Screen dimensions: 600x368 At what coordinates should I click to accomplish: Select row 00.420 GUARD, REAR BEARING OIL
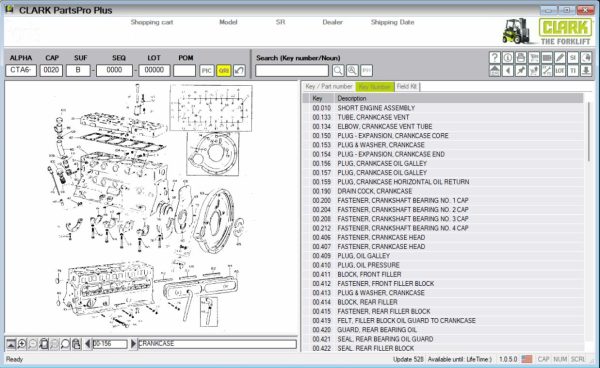click(444, 330)
